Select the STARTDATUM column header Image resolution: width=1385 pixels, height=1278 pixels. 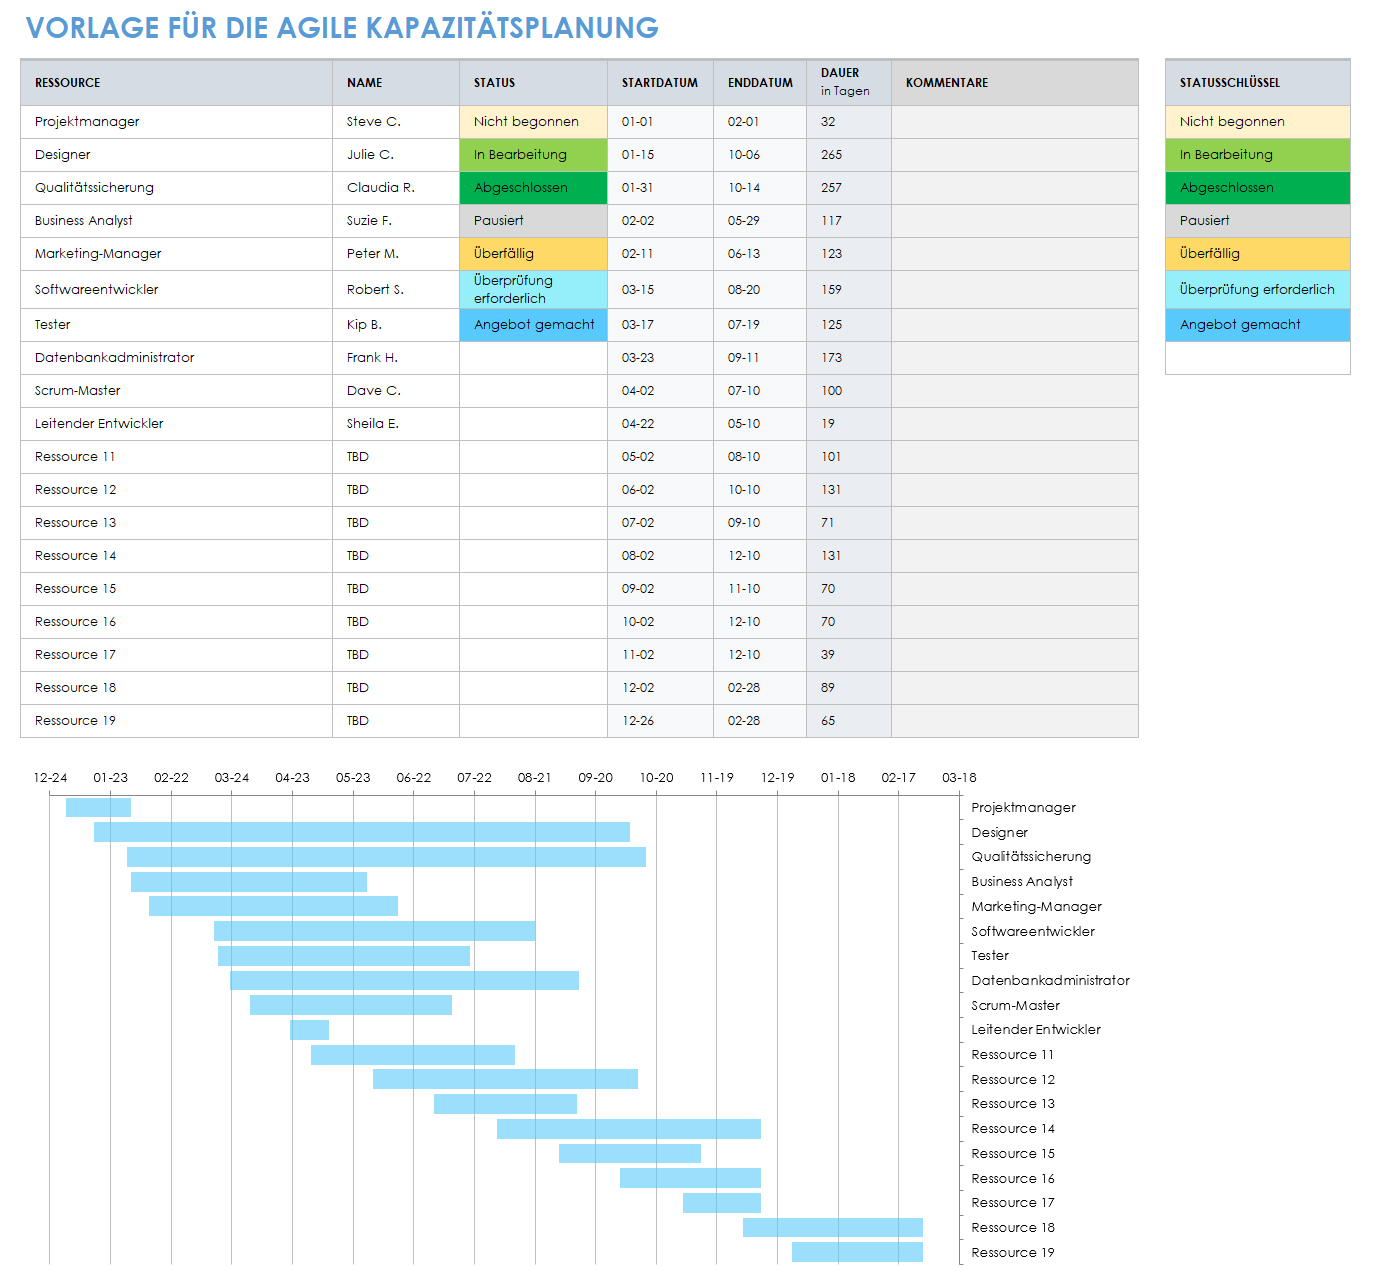pos(660,83)
